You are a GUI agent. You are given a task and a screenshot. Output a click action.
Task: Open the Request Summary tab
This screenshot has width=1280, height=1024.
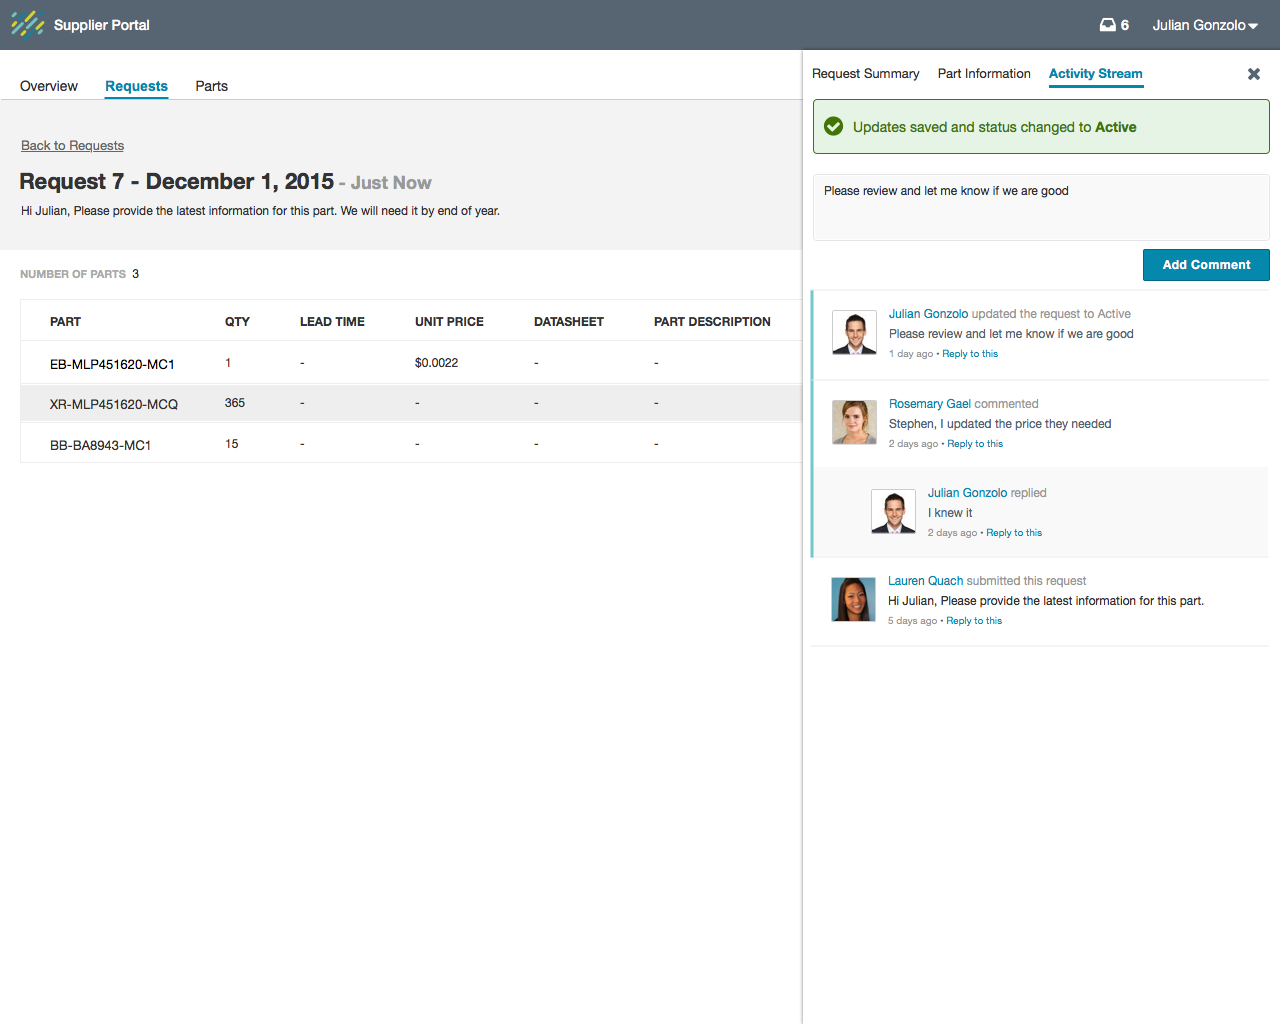click(865, 74)
